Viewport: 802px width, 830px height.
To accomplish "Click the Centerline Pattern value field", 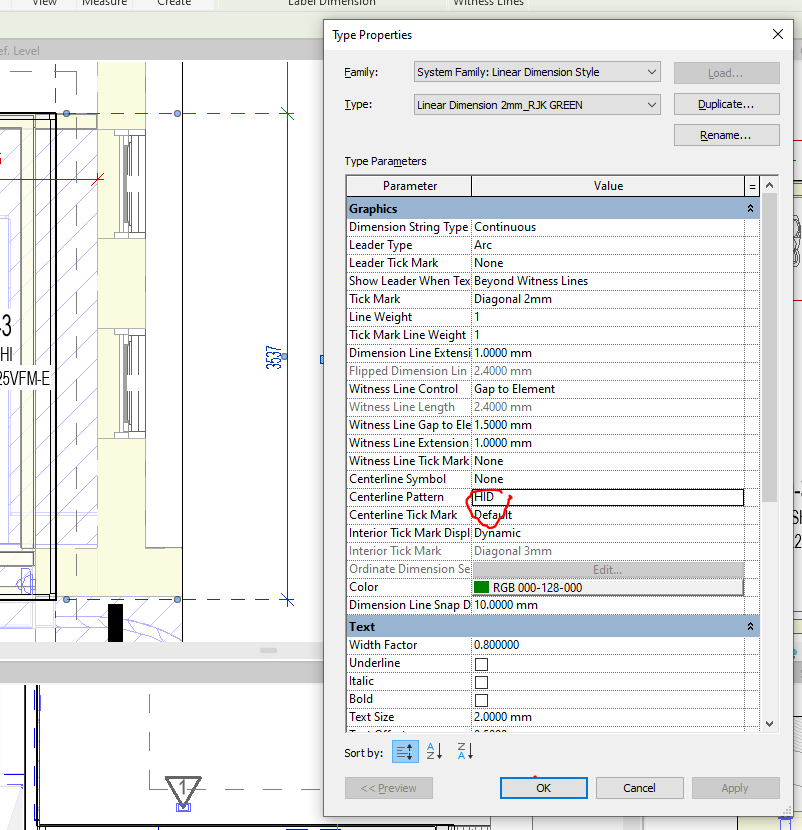I will [608, 497].
